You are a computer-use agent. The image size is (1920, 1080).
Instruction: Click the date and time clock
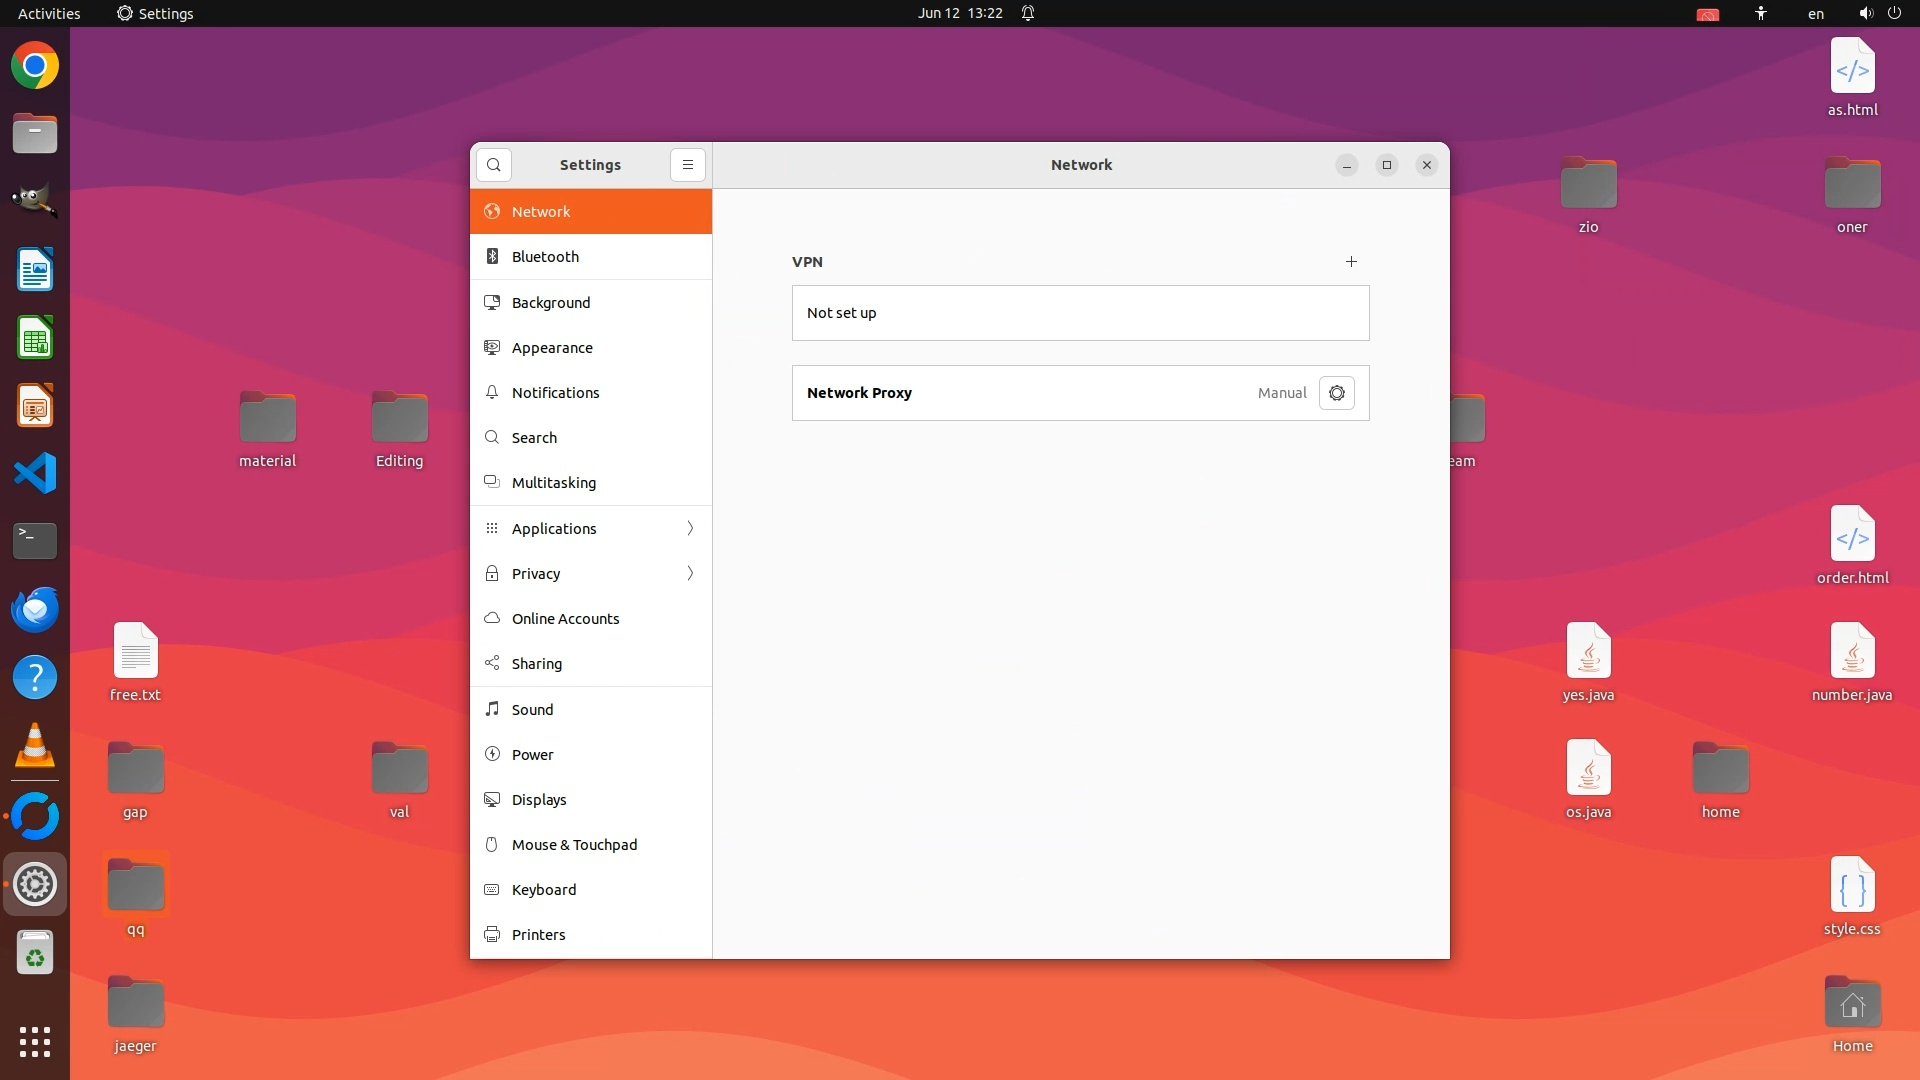(960, 13)
